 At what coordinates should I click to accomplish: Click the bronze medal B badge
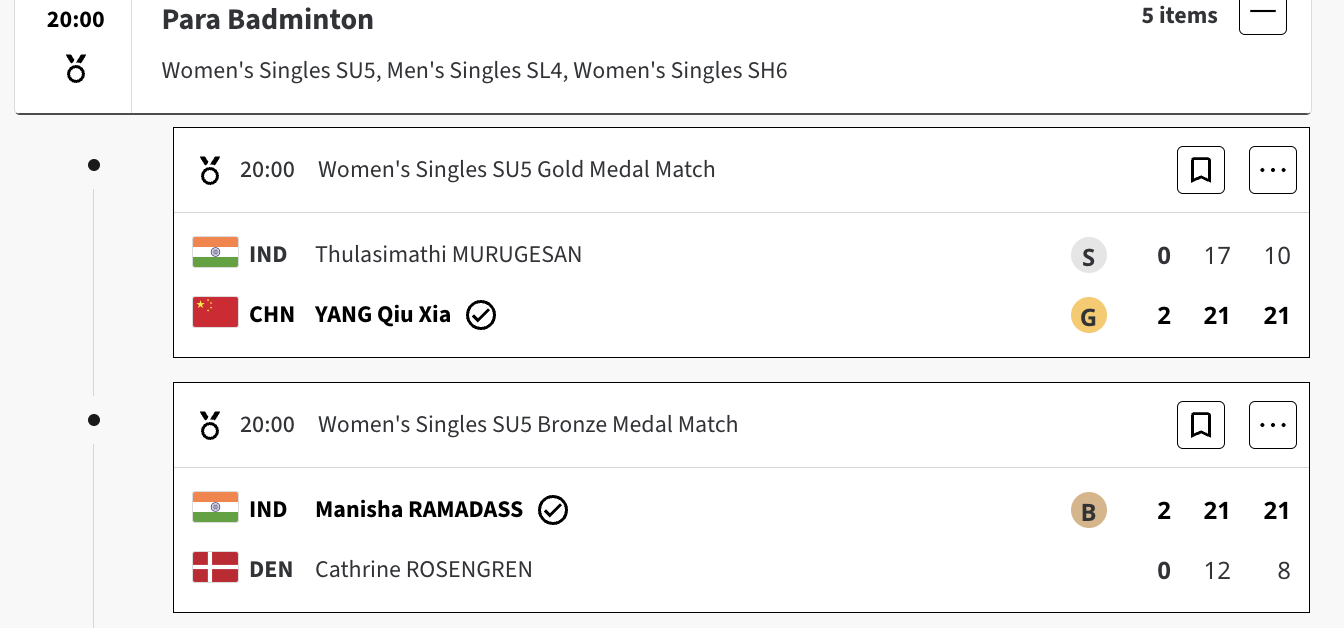click(1089, 512)
